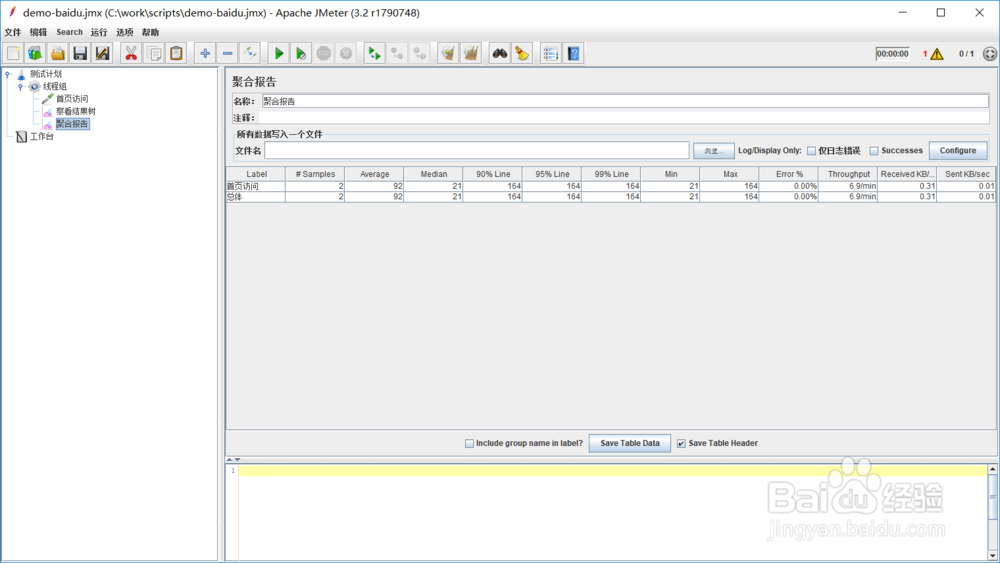The image size is (1000, 563).
Task: Toggle 仅日志错误 checkbox
Action: pyautogui.click(x=811, y=151)
